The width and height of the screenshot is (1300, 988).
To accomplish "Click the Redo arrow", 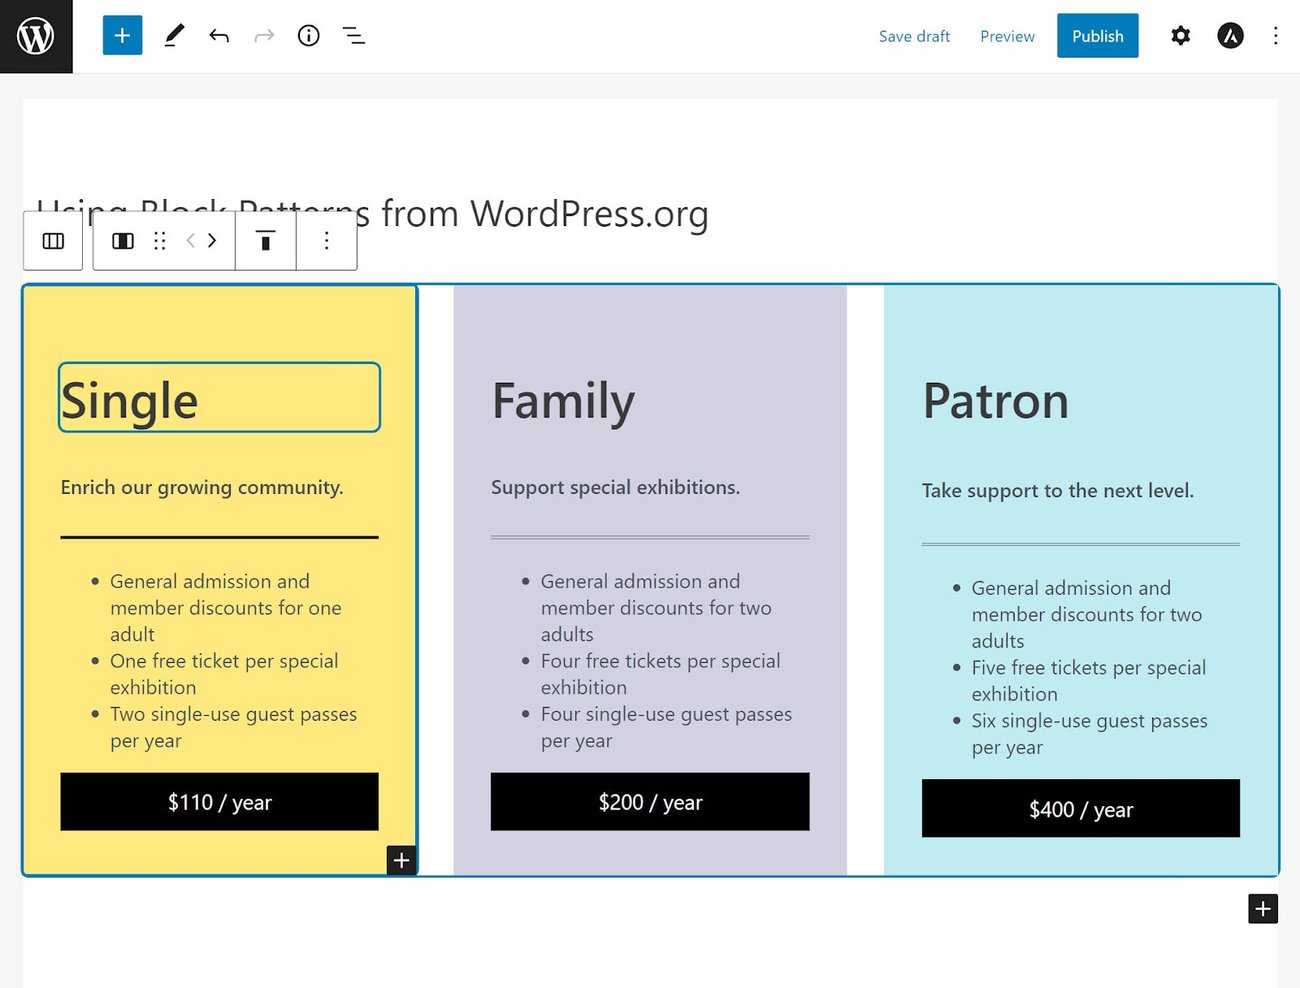I will tap(264, 35).
